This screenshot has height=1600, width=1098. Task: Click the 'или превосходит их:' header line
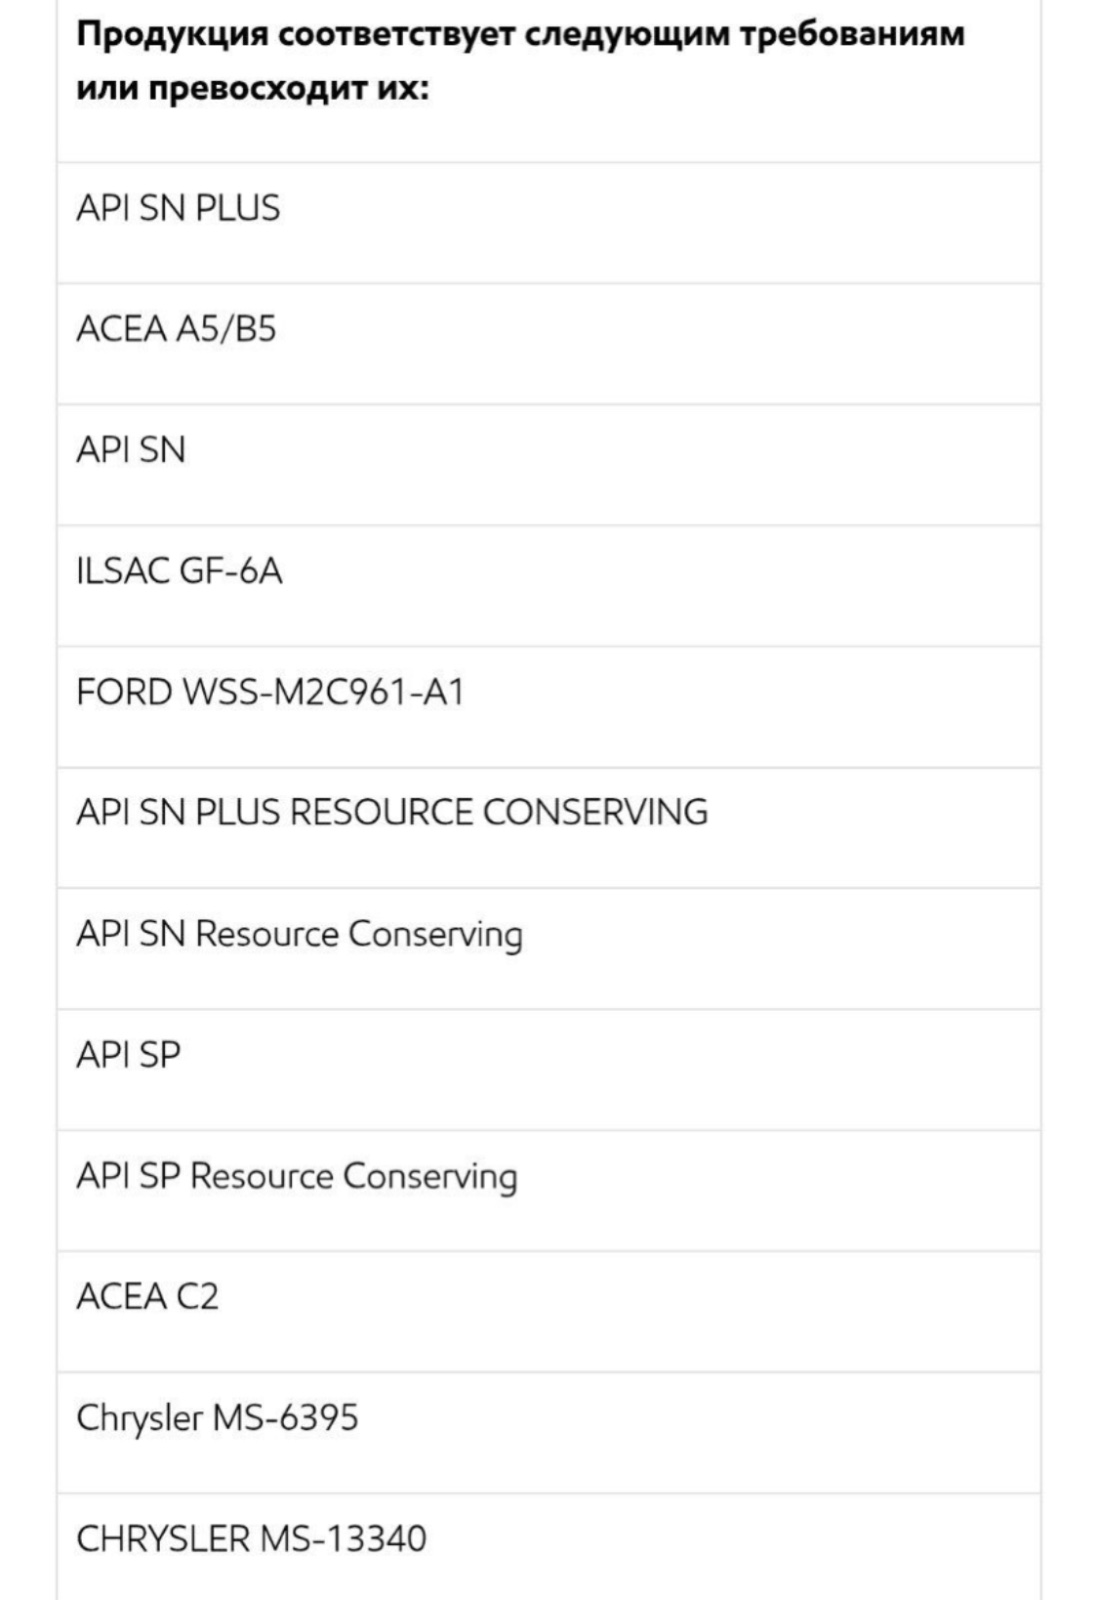pos(253,89)
